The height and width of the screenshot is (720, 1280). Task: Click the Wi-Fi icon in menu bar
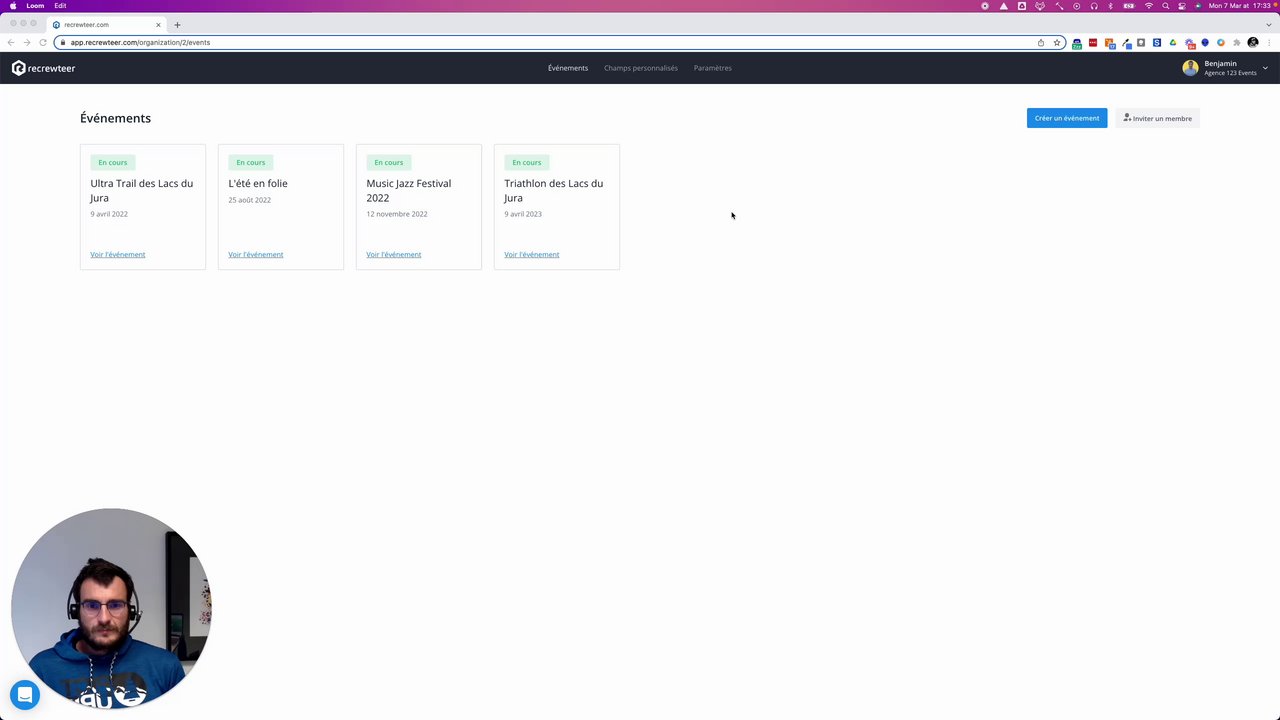[1149, 6]
